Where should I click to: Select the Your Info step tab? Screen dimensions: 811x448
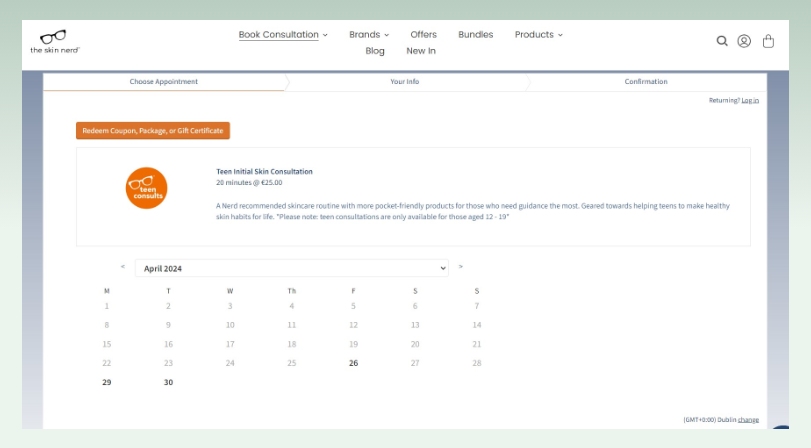tap(404, 82)
